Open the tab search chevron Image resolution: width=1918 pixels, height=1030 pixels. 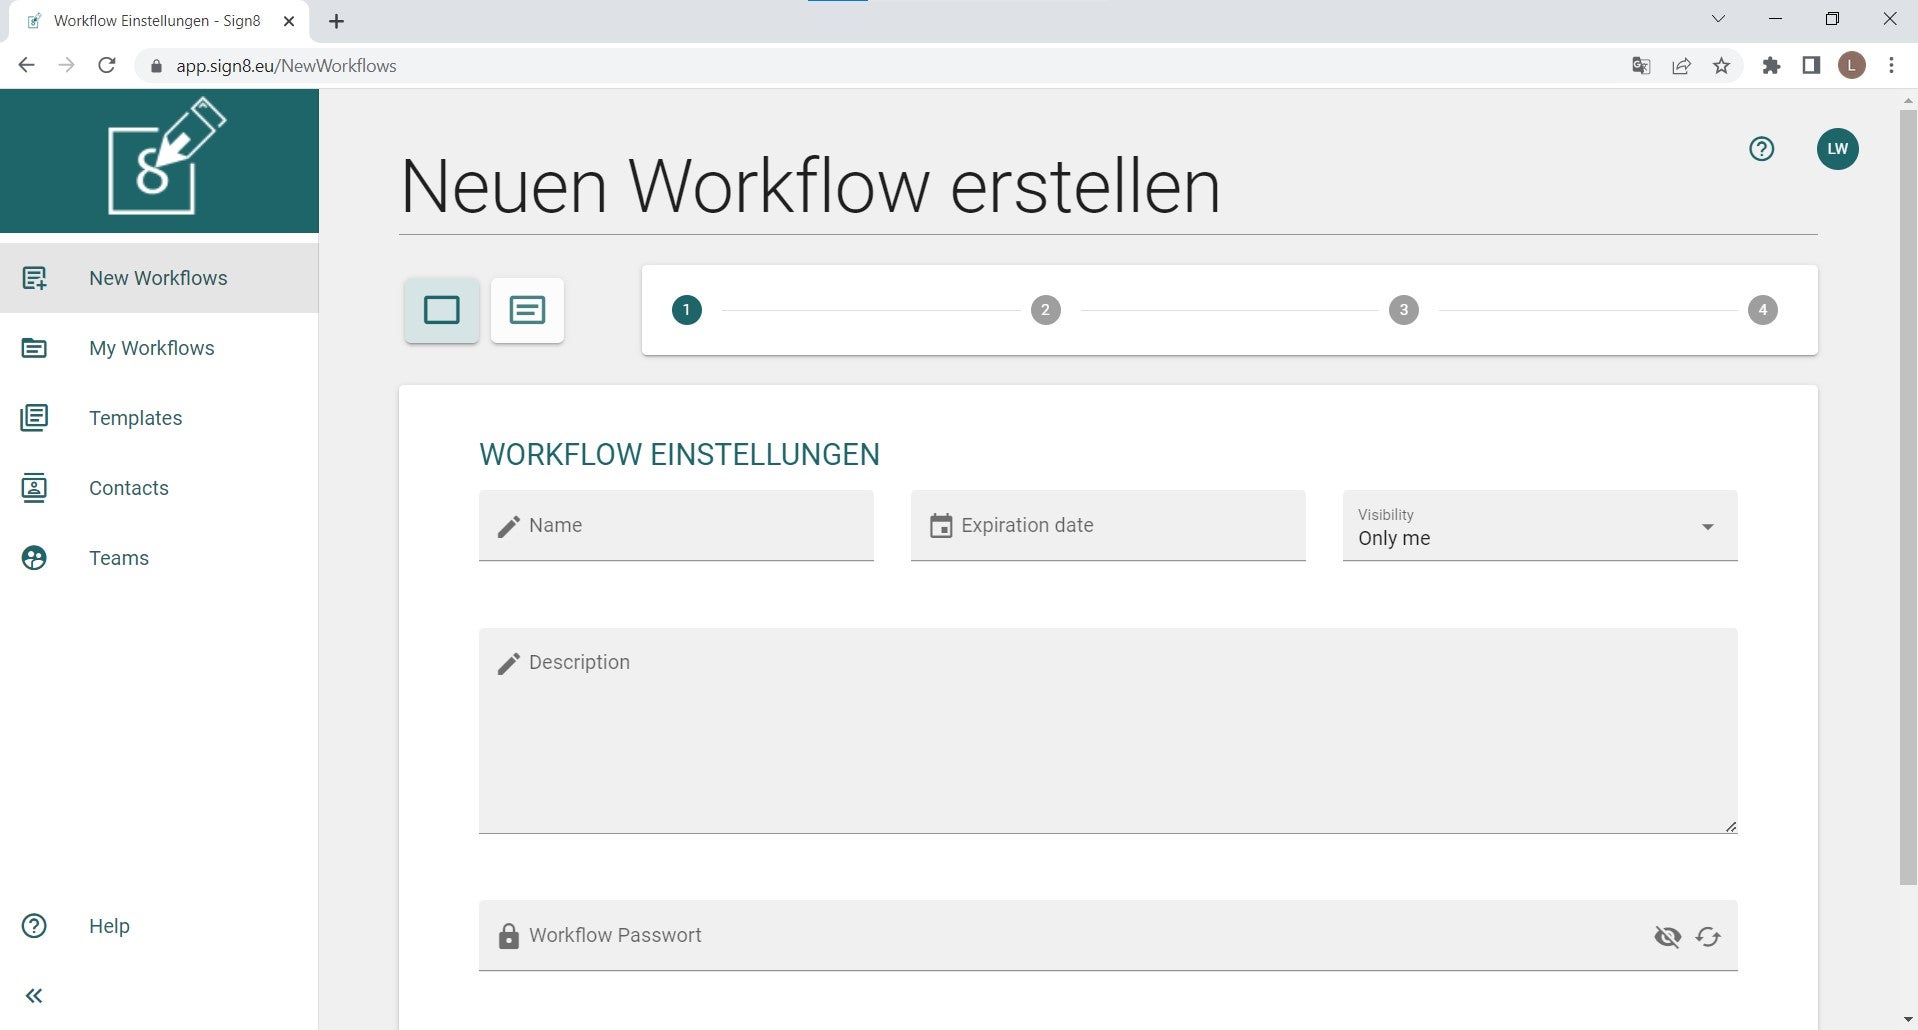click(x=1718, y=19)
